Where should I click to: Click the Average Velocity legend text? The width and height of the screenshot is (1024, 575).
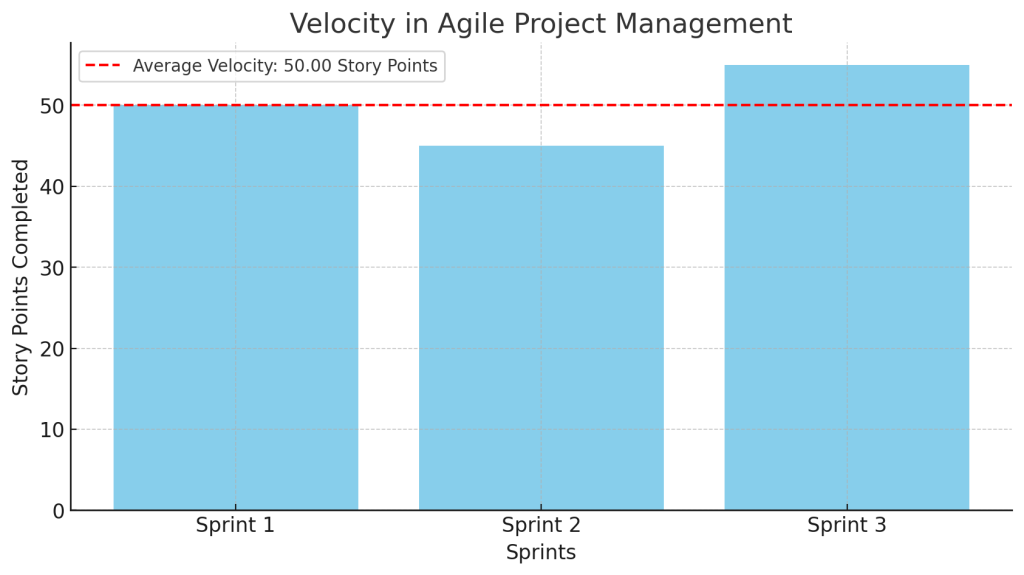click(x=285, y=66)
